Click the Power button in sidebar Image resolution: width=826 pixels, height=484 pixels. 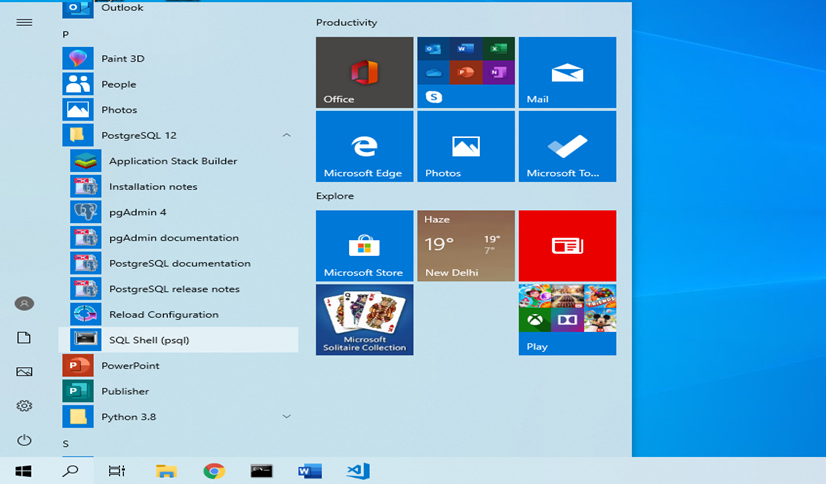pyautogui.click(x=24, y=440)
